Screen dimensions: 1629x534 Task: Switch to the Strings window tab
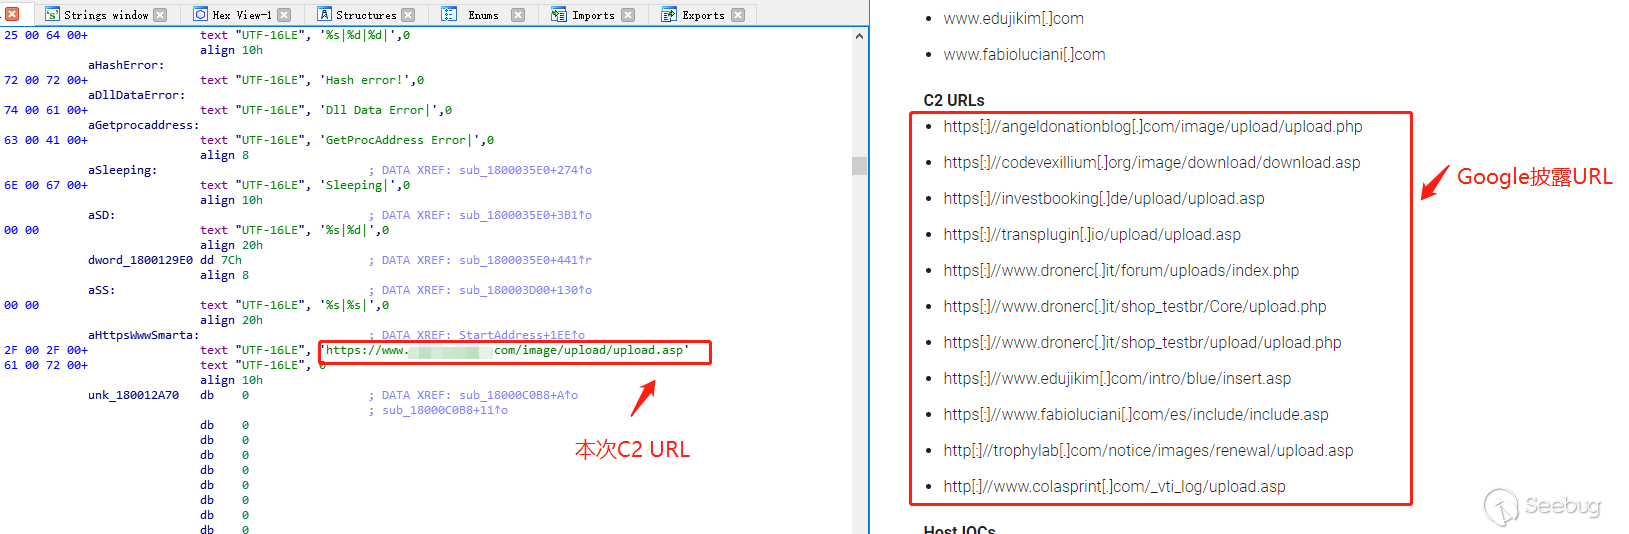click(x=106, y=15)
